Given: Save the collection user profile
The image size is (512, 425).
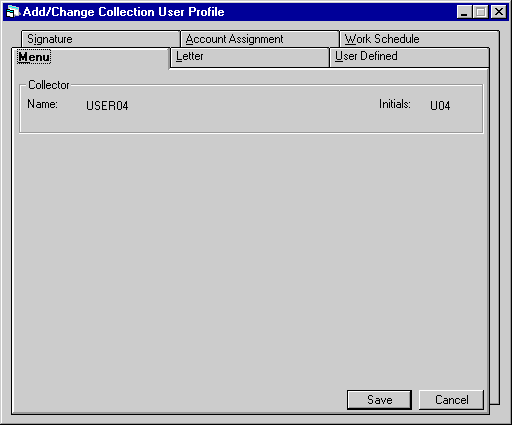Looking at the screenshot, I should tap(379, 400).
